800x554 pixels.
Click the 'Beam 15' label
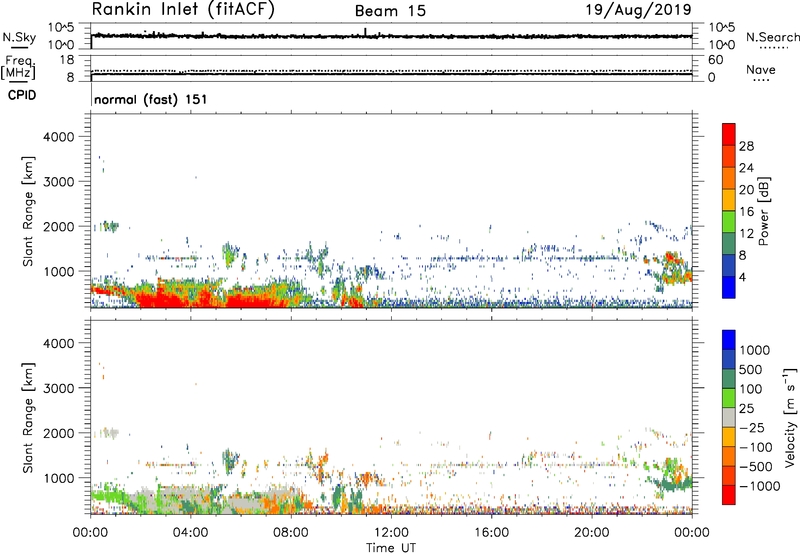pyautogui.click(x=390, y=11)
